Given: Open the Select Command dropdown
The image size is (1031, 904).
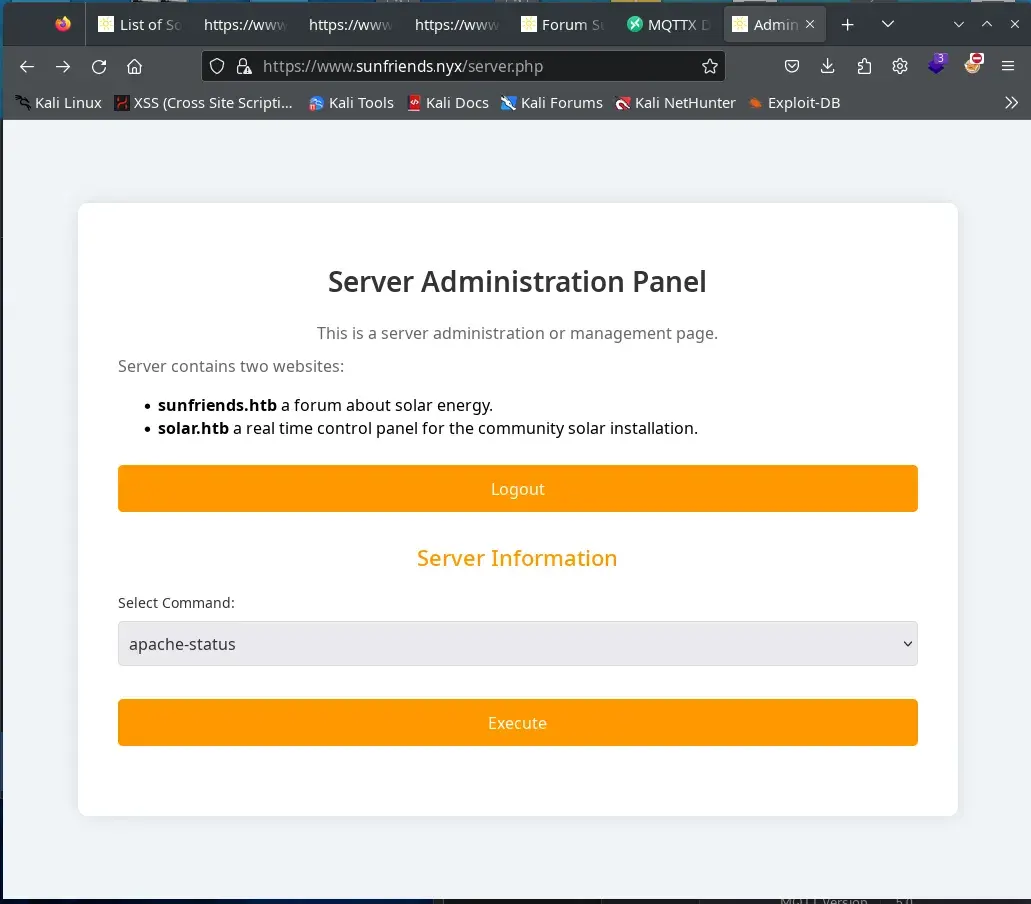Looking at the screenshot, I should tap(517, 644).
